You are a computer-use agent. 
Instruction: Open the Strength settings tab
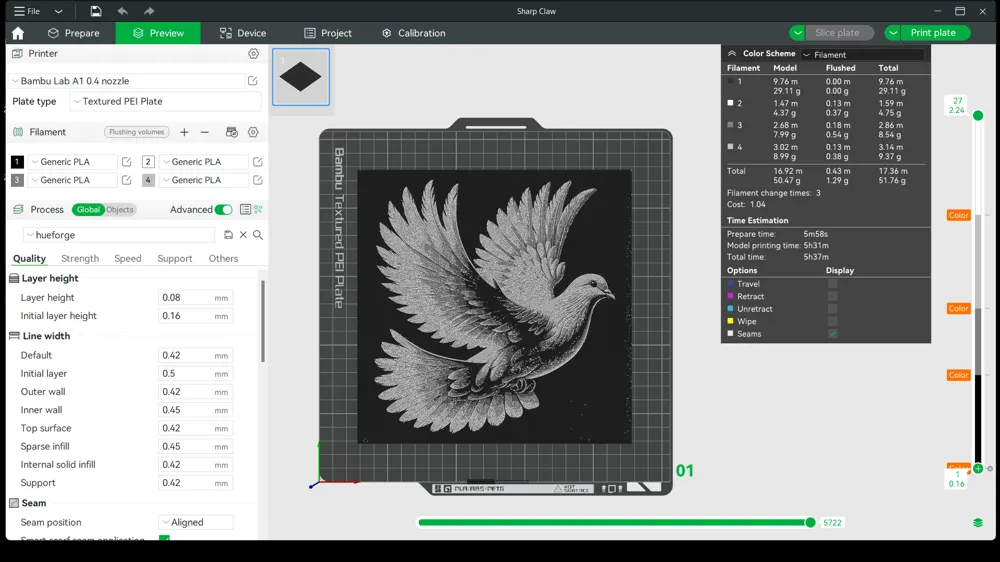[80, 258]
